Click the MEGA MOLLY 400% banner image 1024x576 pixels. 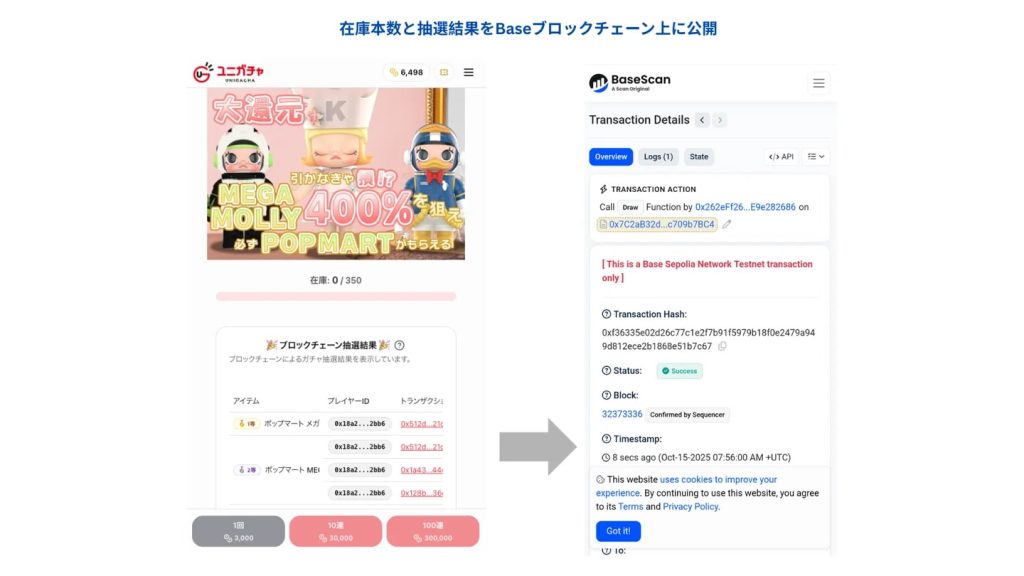click(336, 174)
